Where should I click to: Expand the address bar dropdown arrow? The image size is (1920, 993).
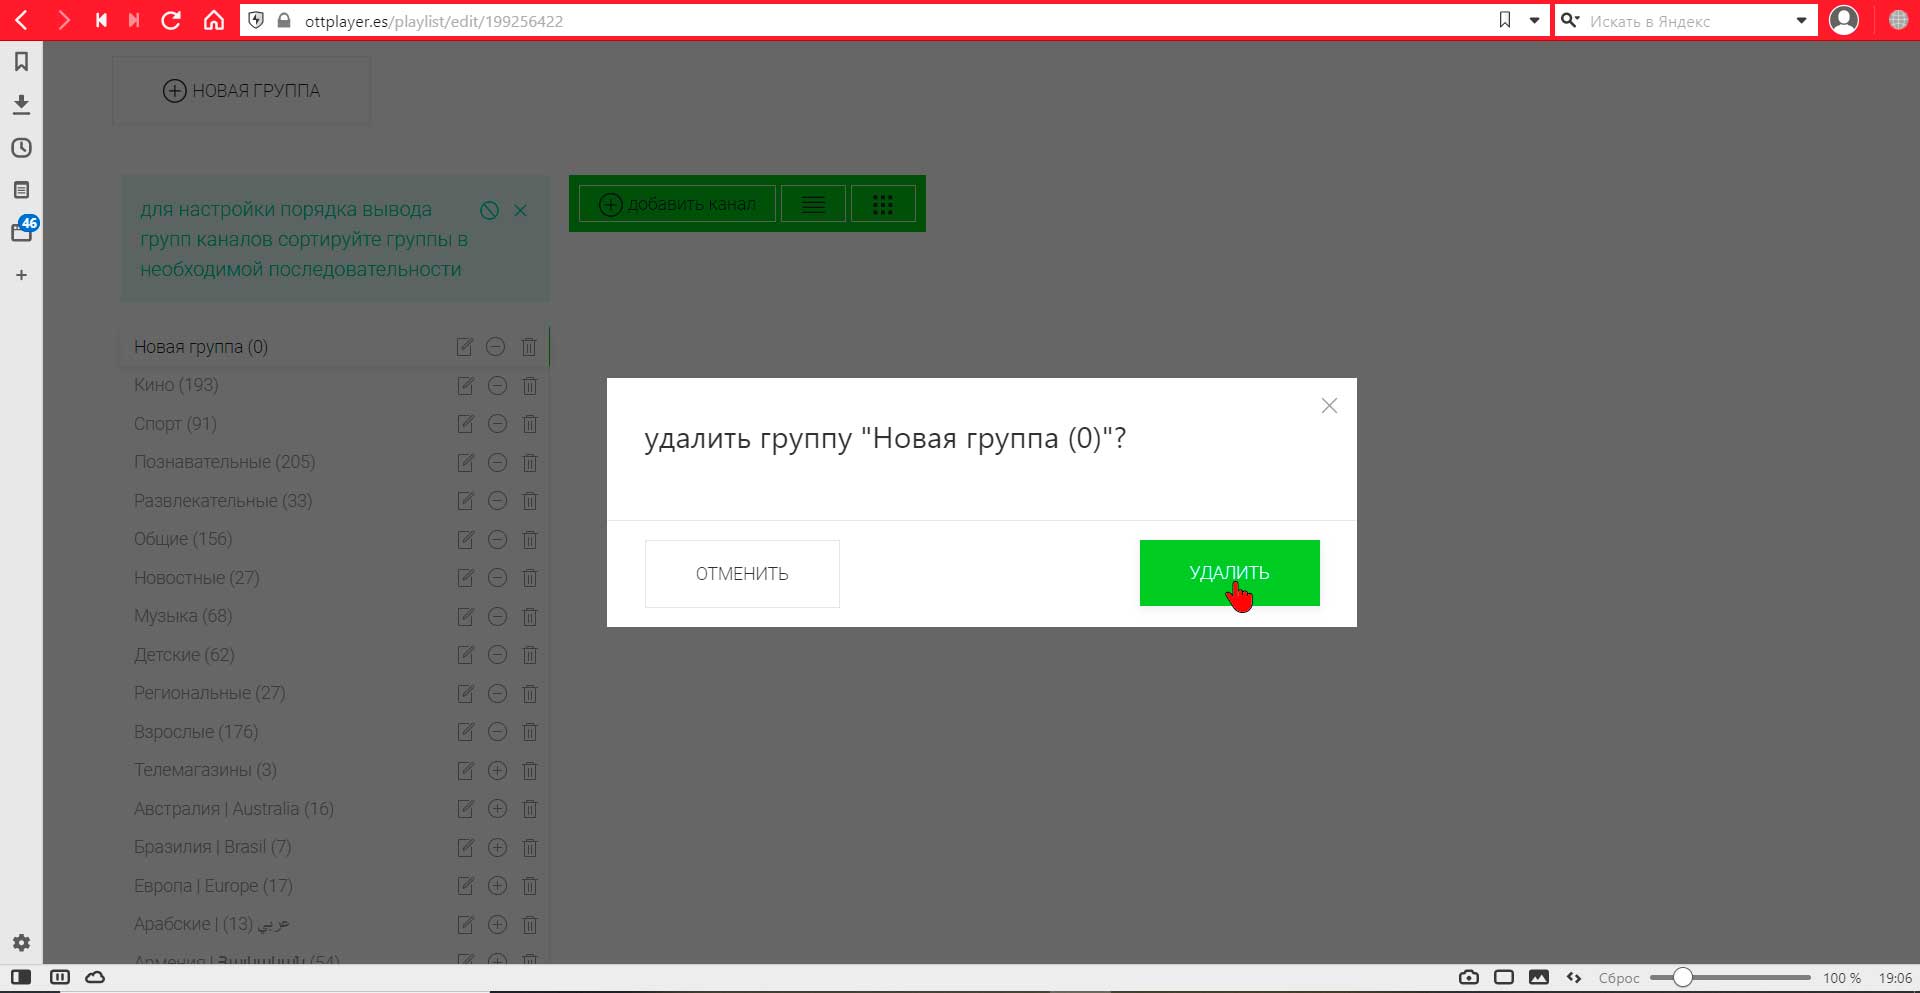click(x=1534, y=20)
